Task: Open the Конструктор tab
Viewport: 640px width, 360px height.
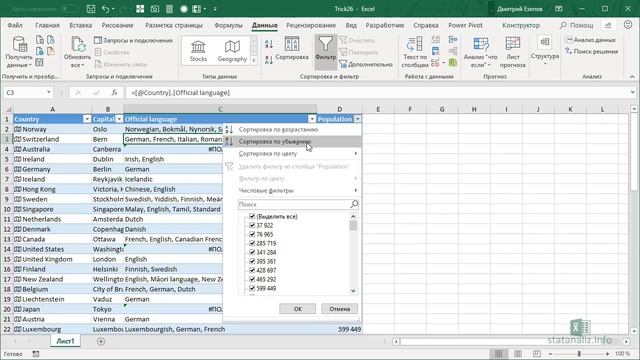Action: (x=521, y=25)
